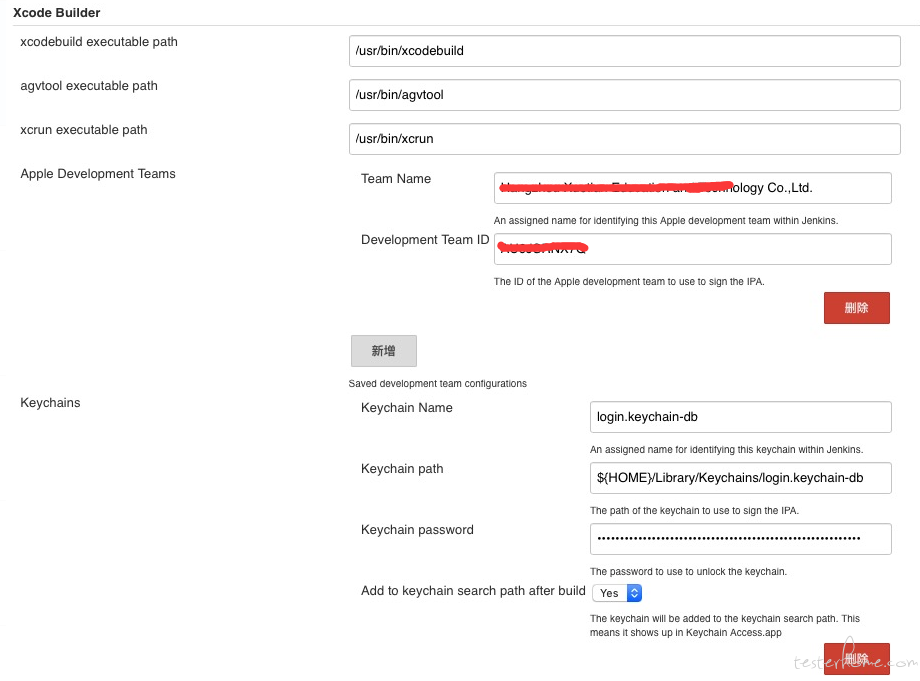Viewport: 920px width, 681px height.
Task: Click help text about identifying Apple development team
Action: click(x=666, y=221)
